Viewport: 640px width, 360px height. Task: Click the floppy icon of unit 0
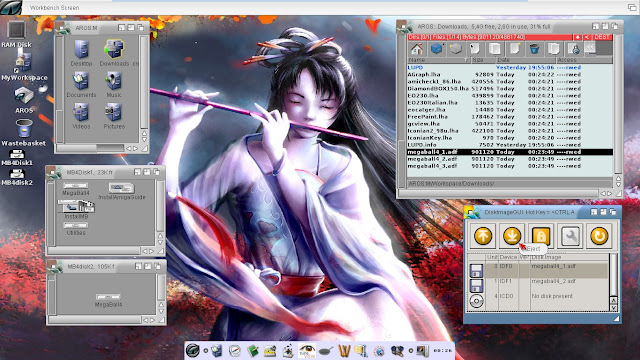coord(476,270)
